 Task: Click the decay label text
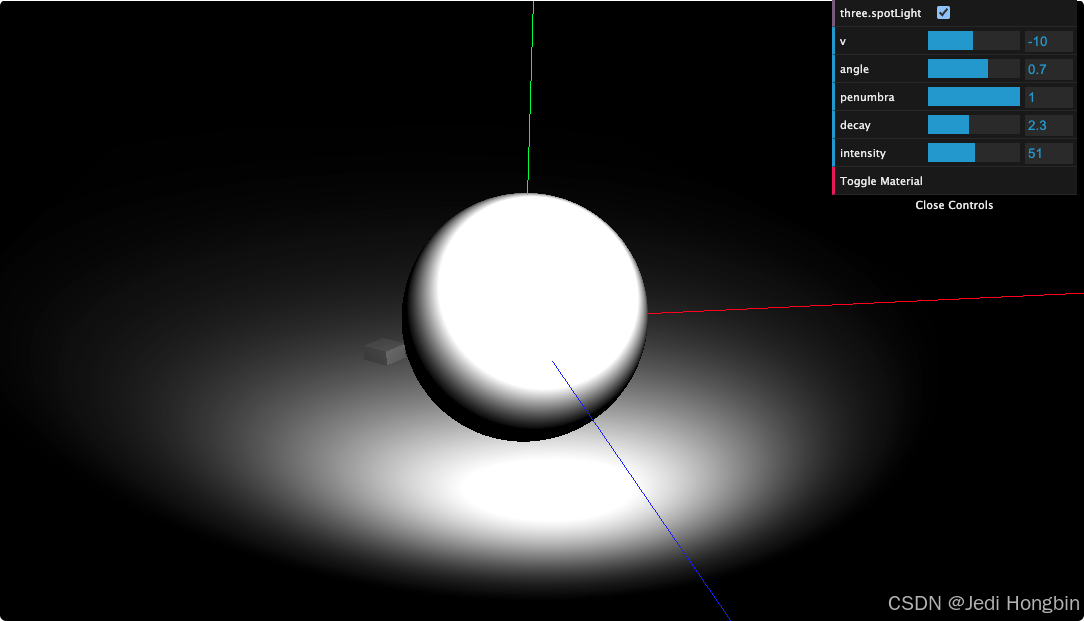(854, 125)
